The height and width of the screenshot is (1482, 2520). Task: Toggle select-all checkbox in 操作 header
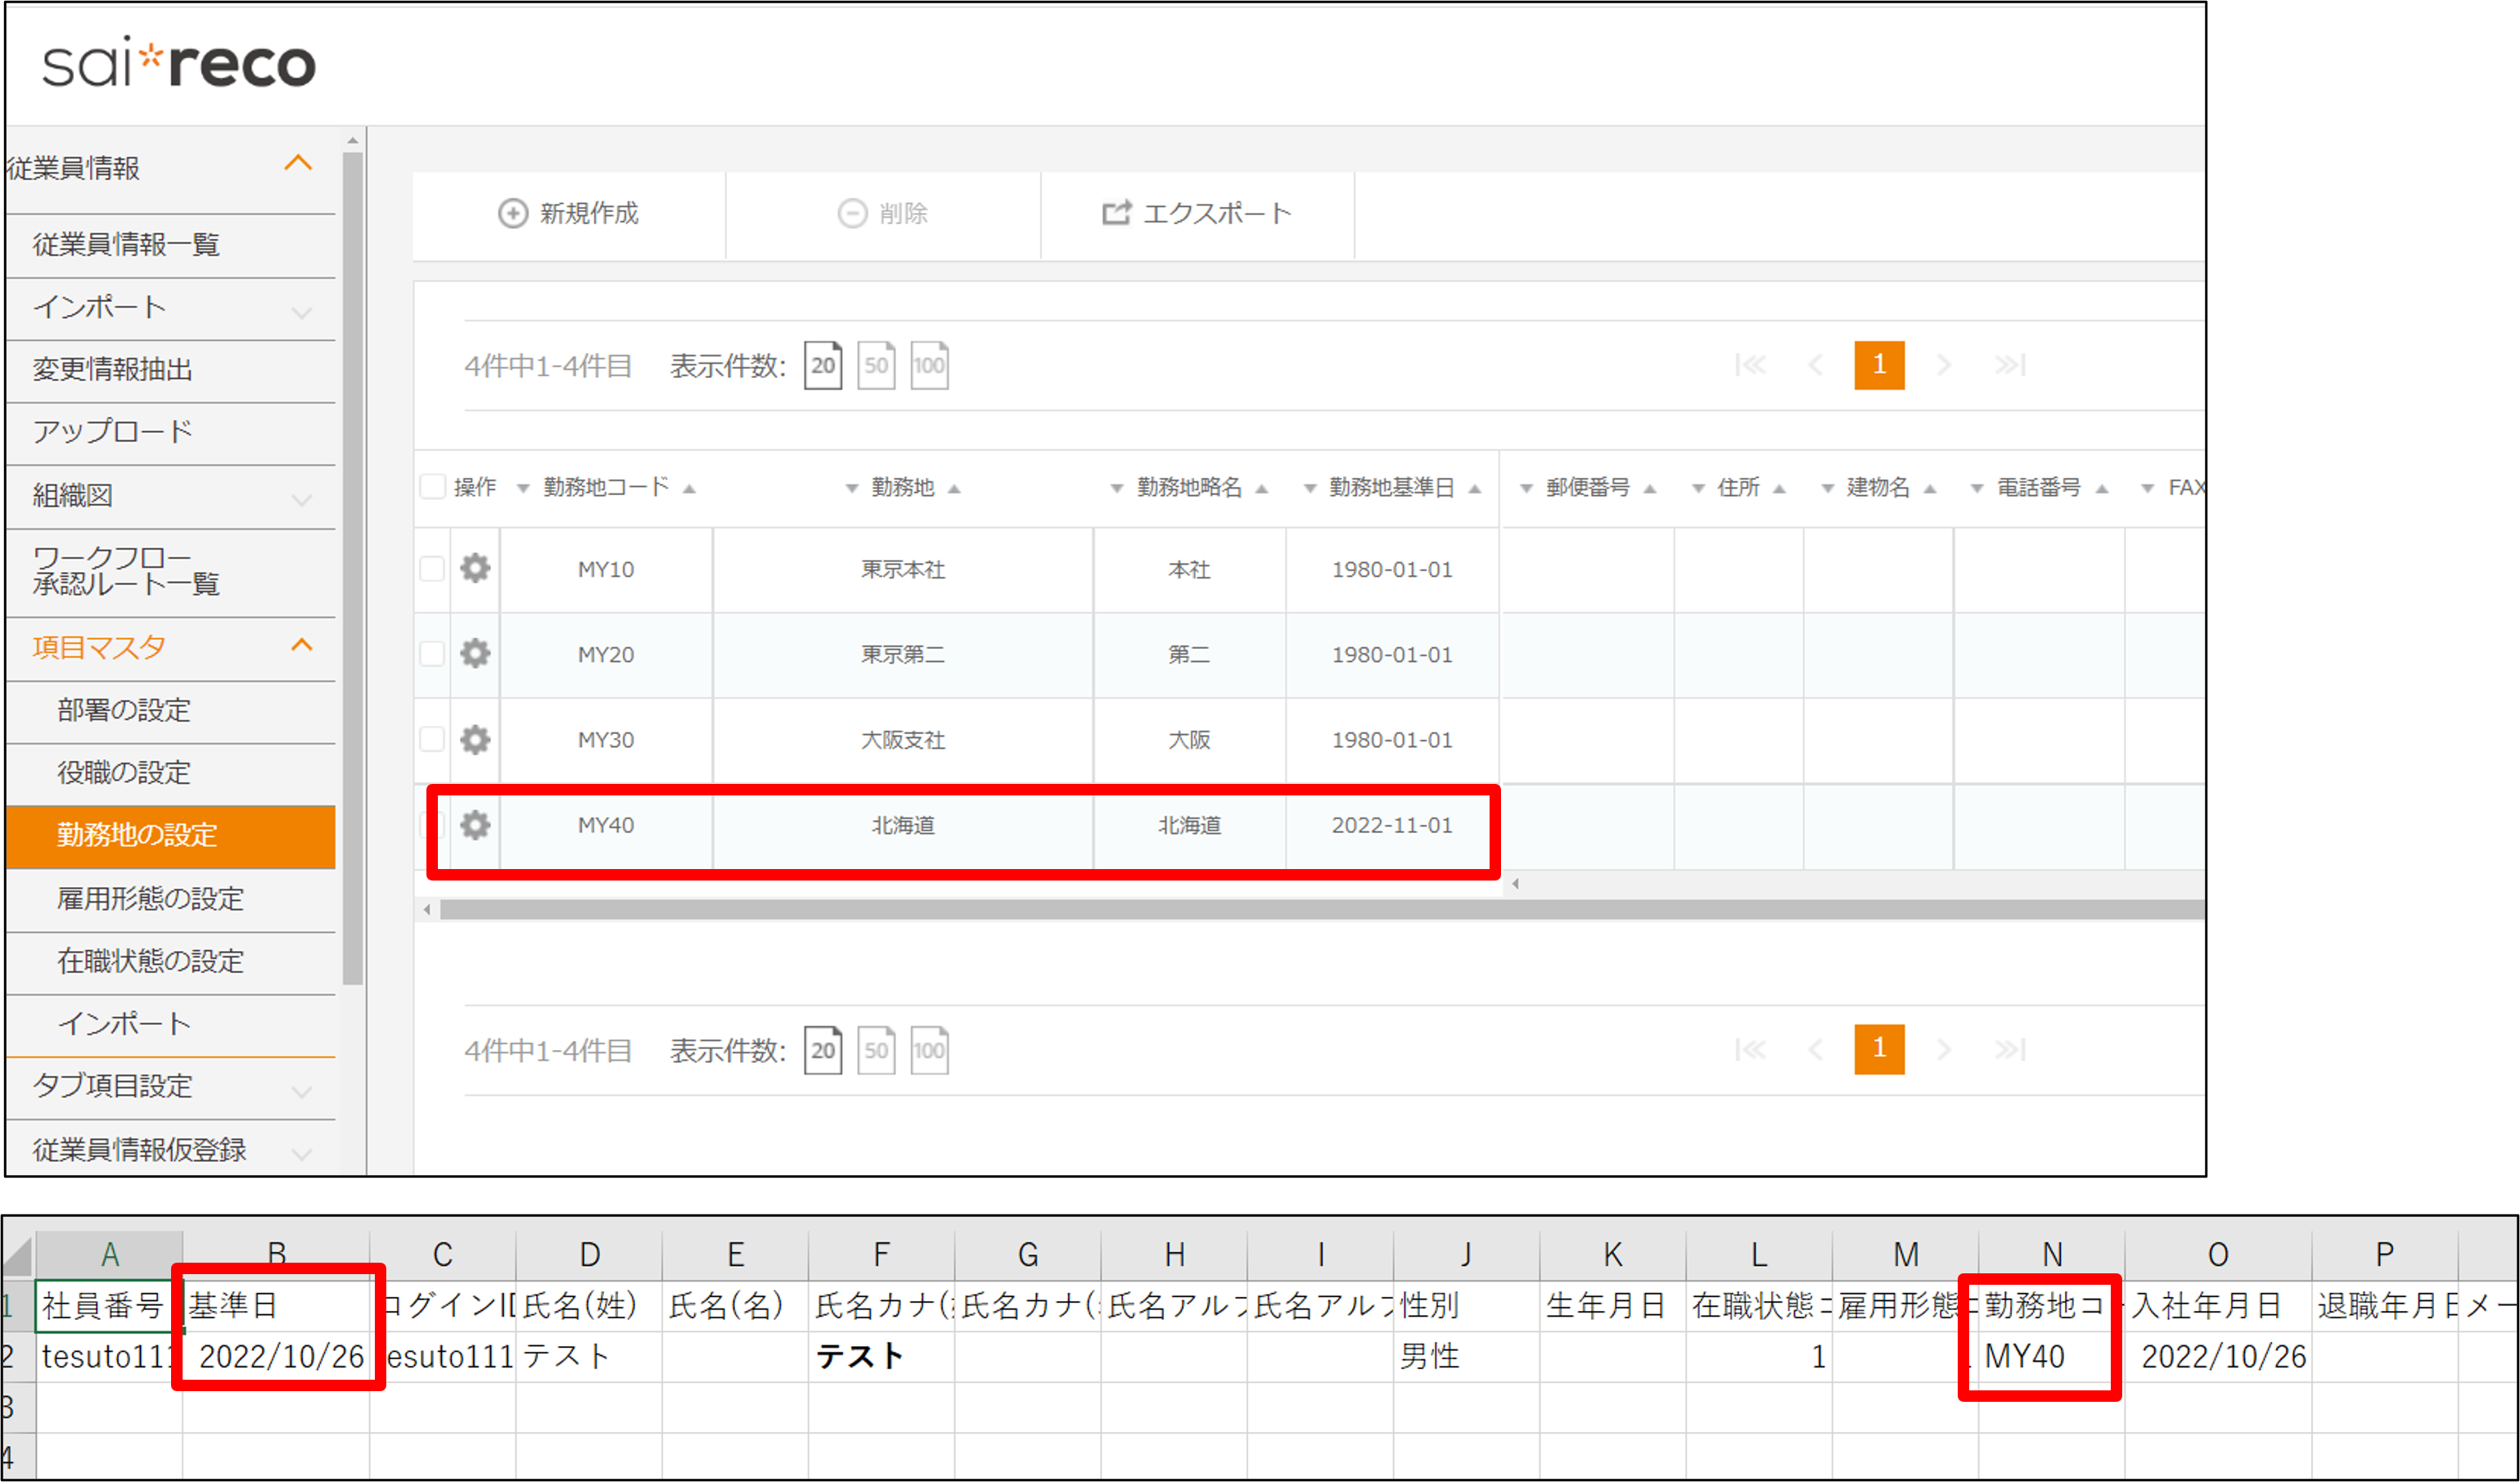click(432, 487)
